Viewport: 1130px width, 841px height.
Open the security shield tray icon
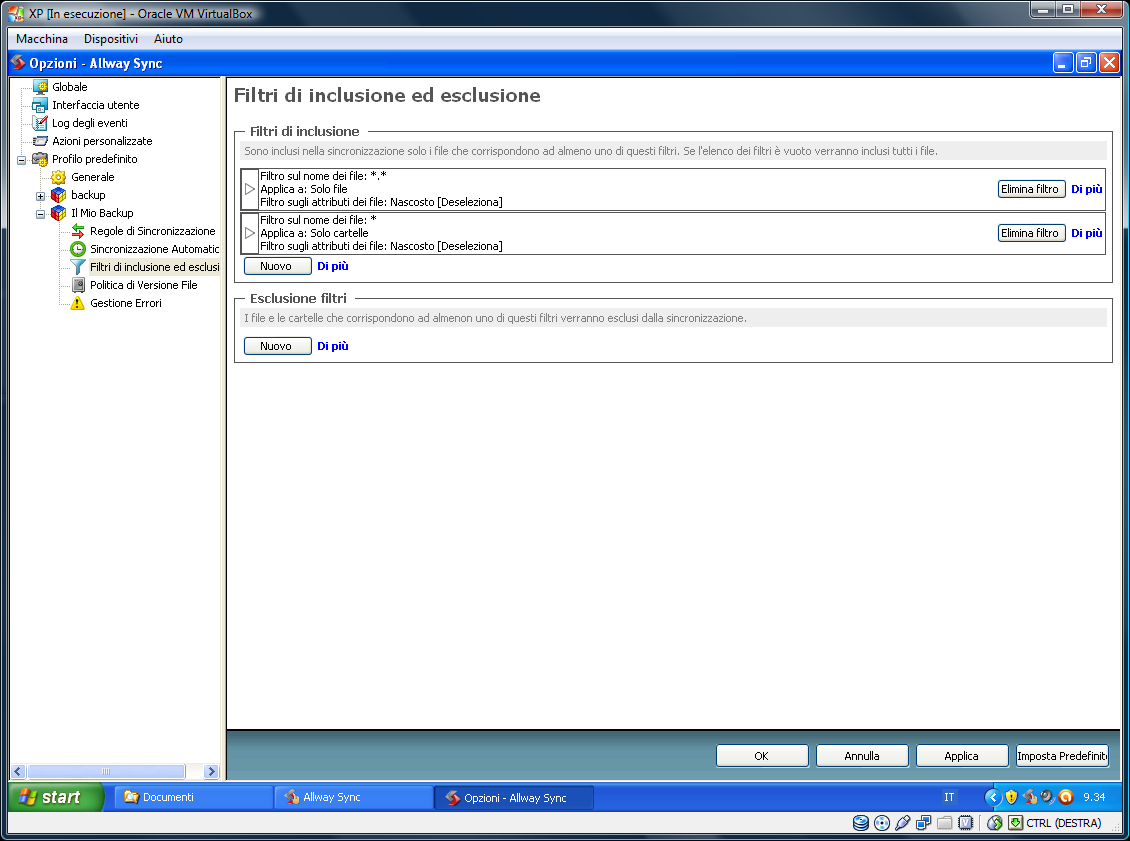pyautogui.click(x=1011, y=797)
